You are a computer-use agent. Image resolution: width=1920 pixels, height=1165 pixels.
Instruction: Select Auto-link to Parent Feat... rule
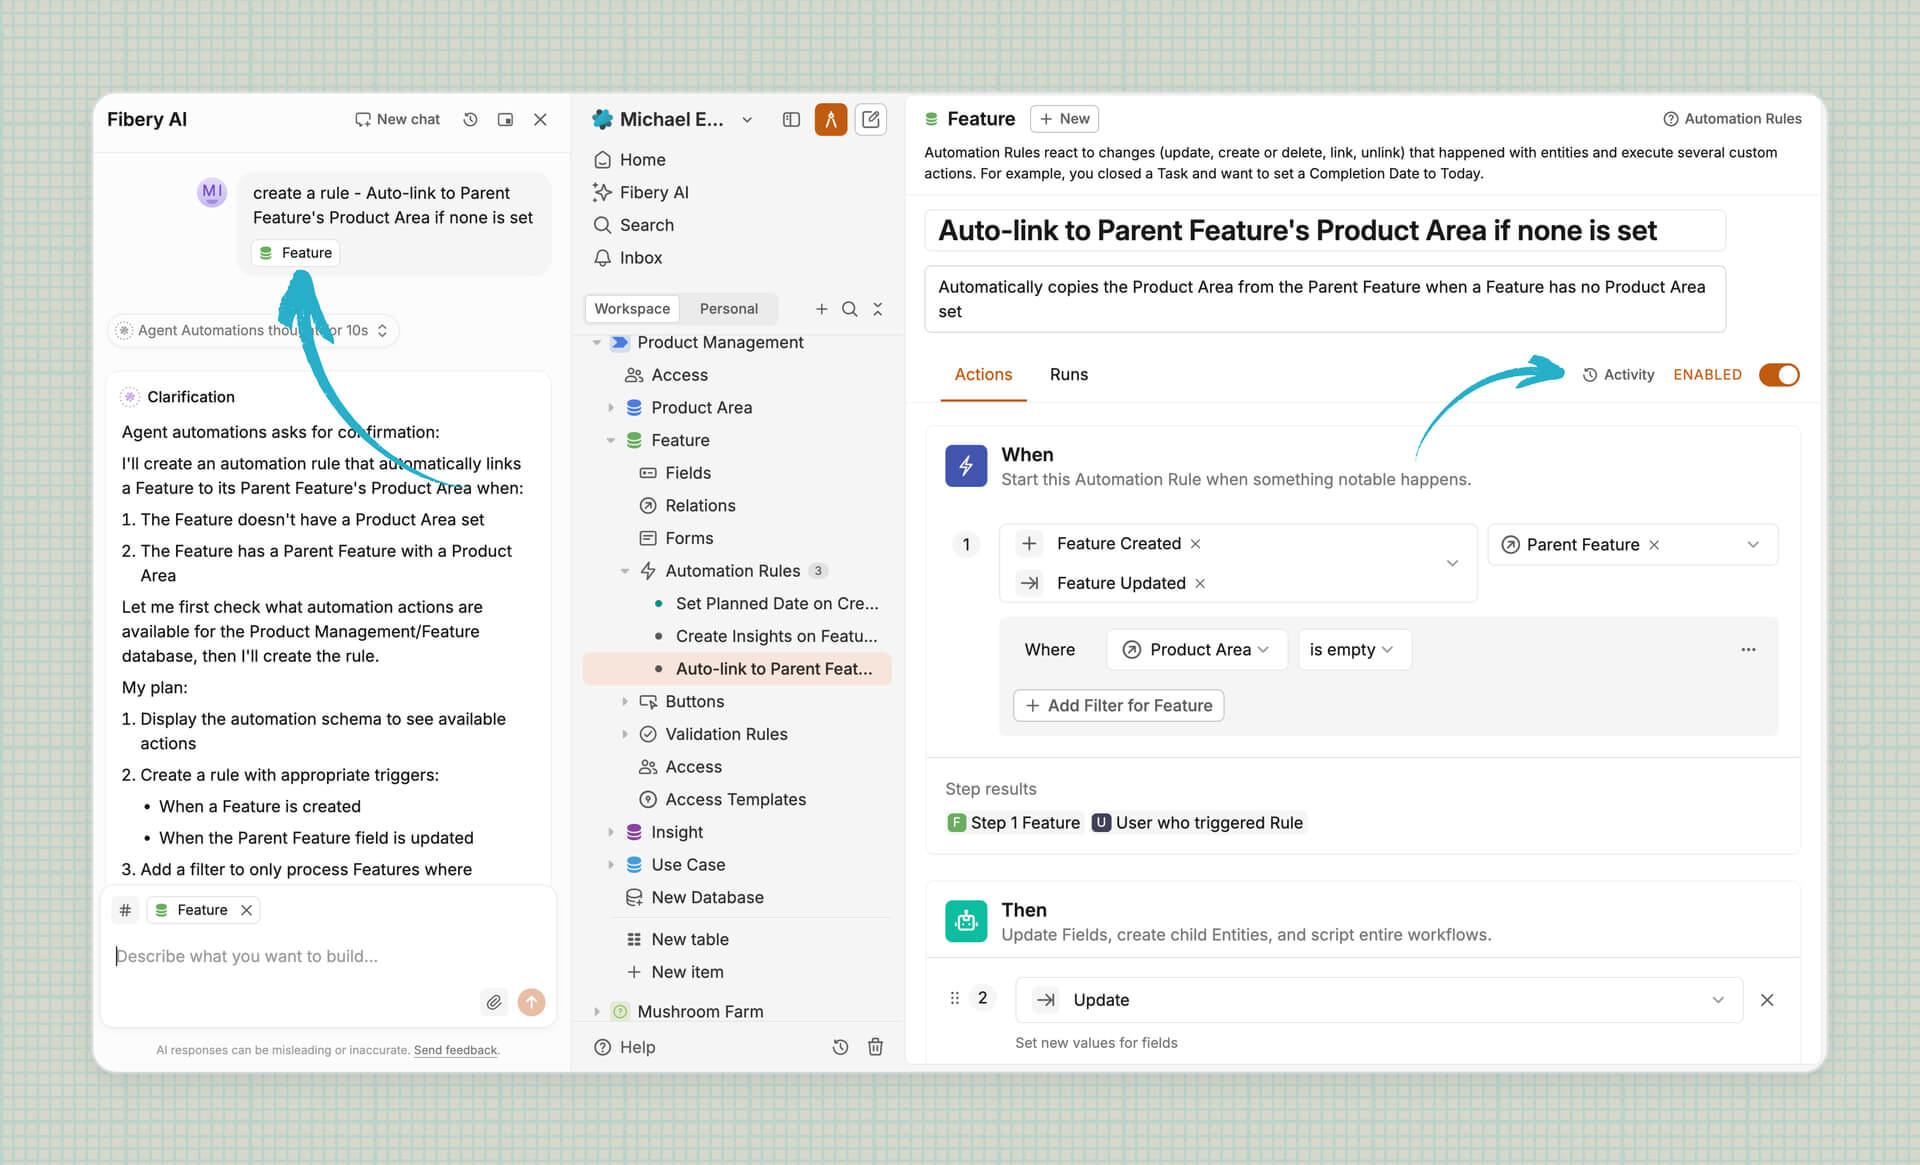tap(737, 669)
